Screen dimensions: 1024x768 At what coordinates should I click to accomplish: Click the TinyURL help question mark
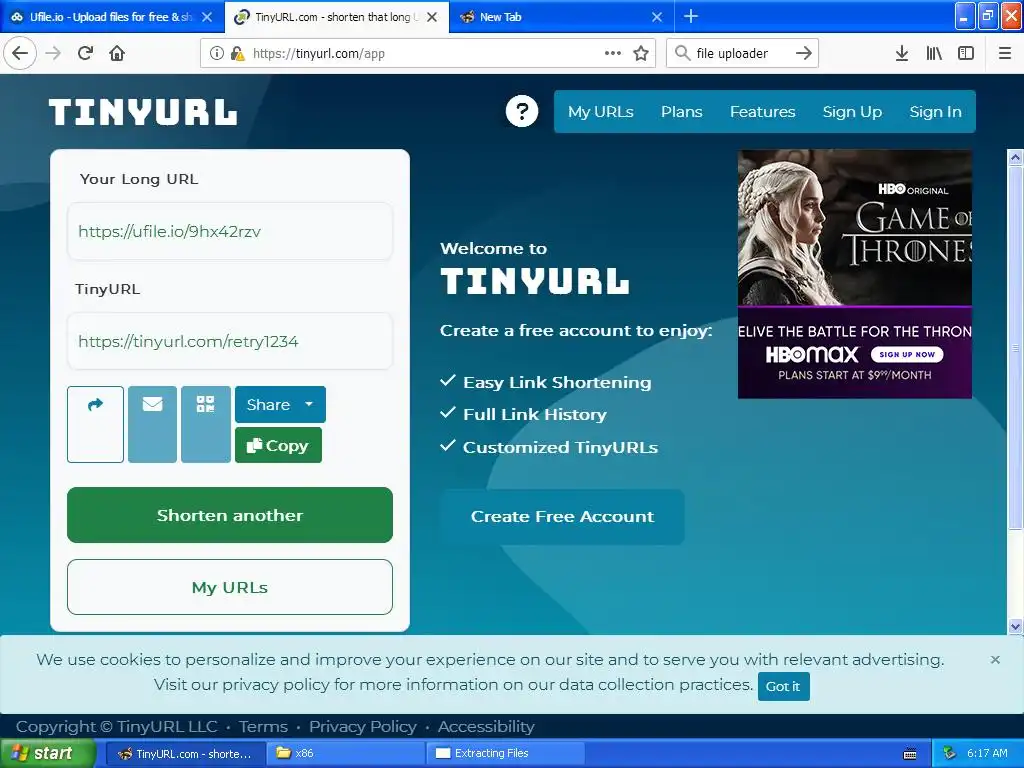pos(522,112)
